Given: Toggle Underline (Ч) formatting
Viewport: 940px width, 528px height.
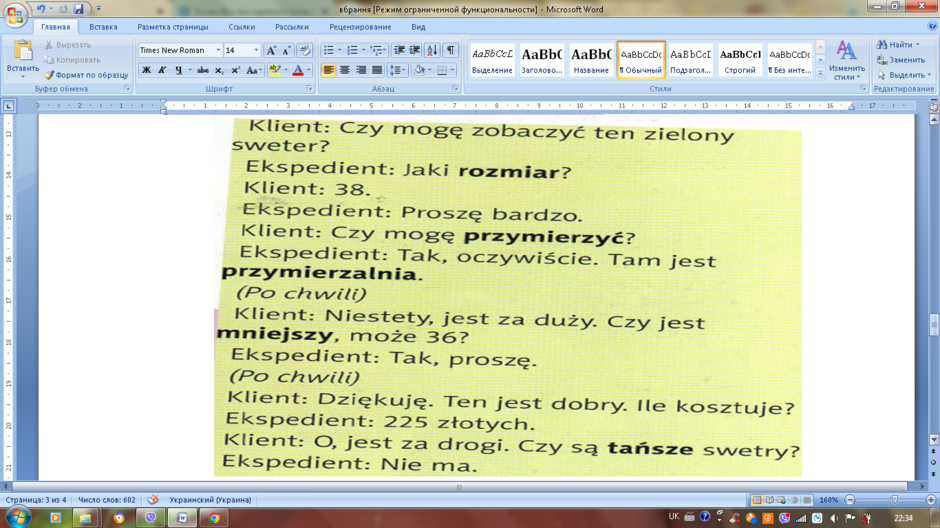Looking at the screenshot, I should [178, 70].
